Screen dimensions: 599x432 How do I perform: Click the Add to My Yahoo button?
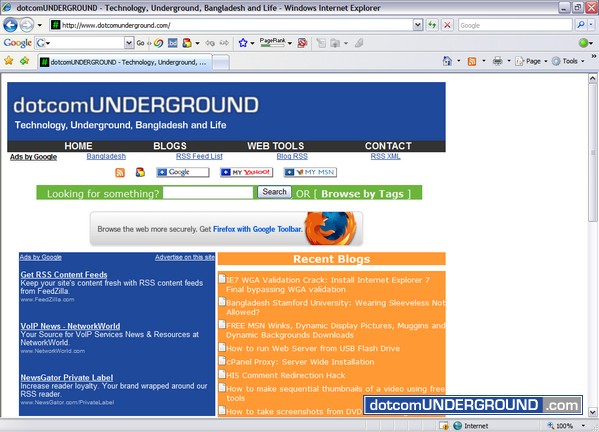coord(246,173)
